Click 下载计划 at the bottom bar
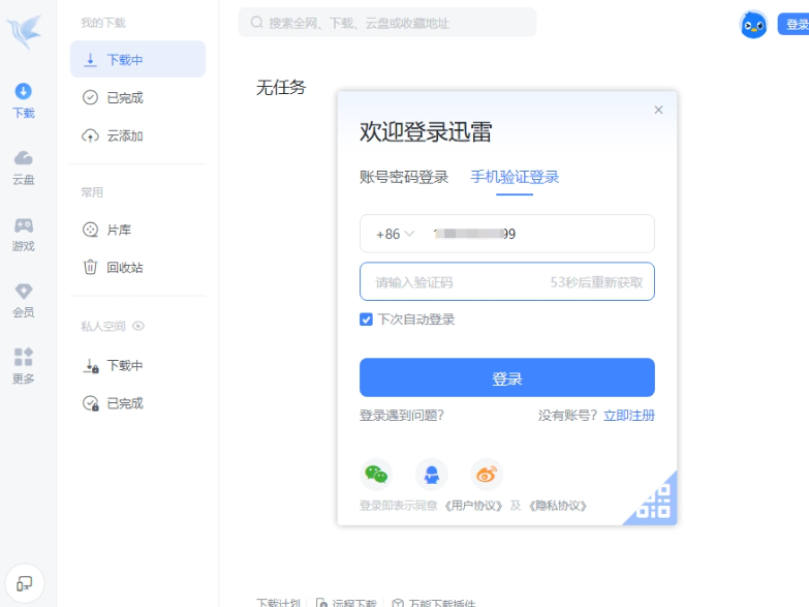Viewport: 809px width, 607px height. 278,602
